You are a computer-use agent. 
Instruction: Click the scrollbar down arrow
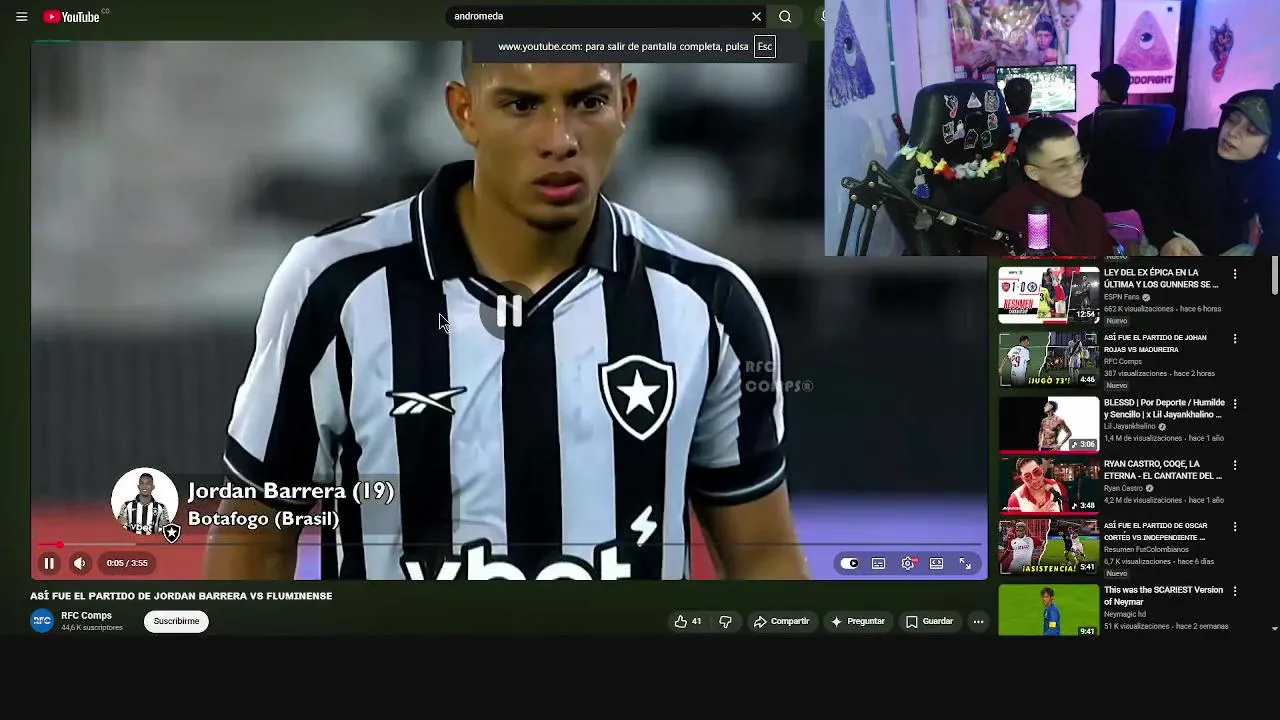pos(1275,629)
